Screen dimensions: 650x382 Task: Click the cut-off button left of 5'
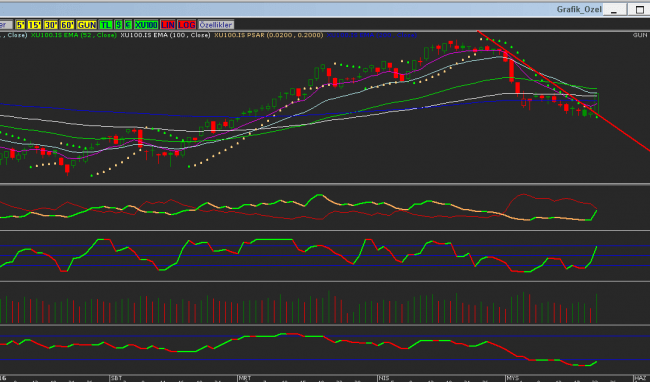coord(6,25)
